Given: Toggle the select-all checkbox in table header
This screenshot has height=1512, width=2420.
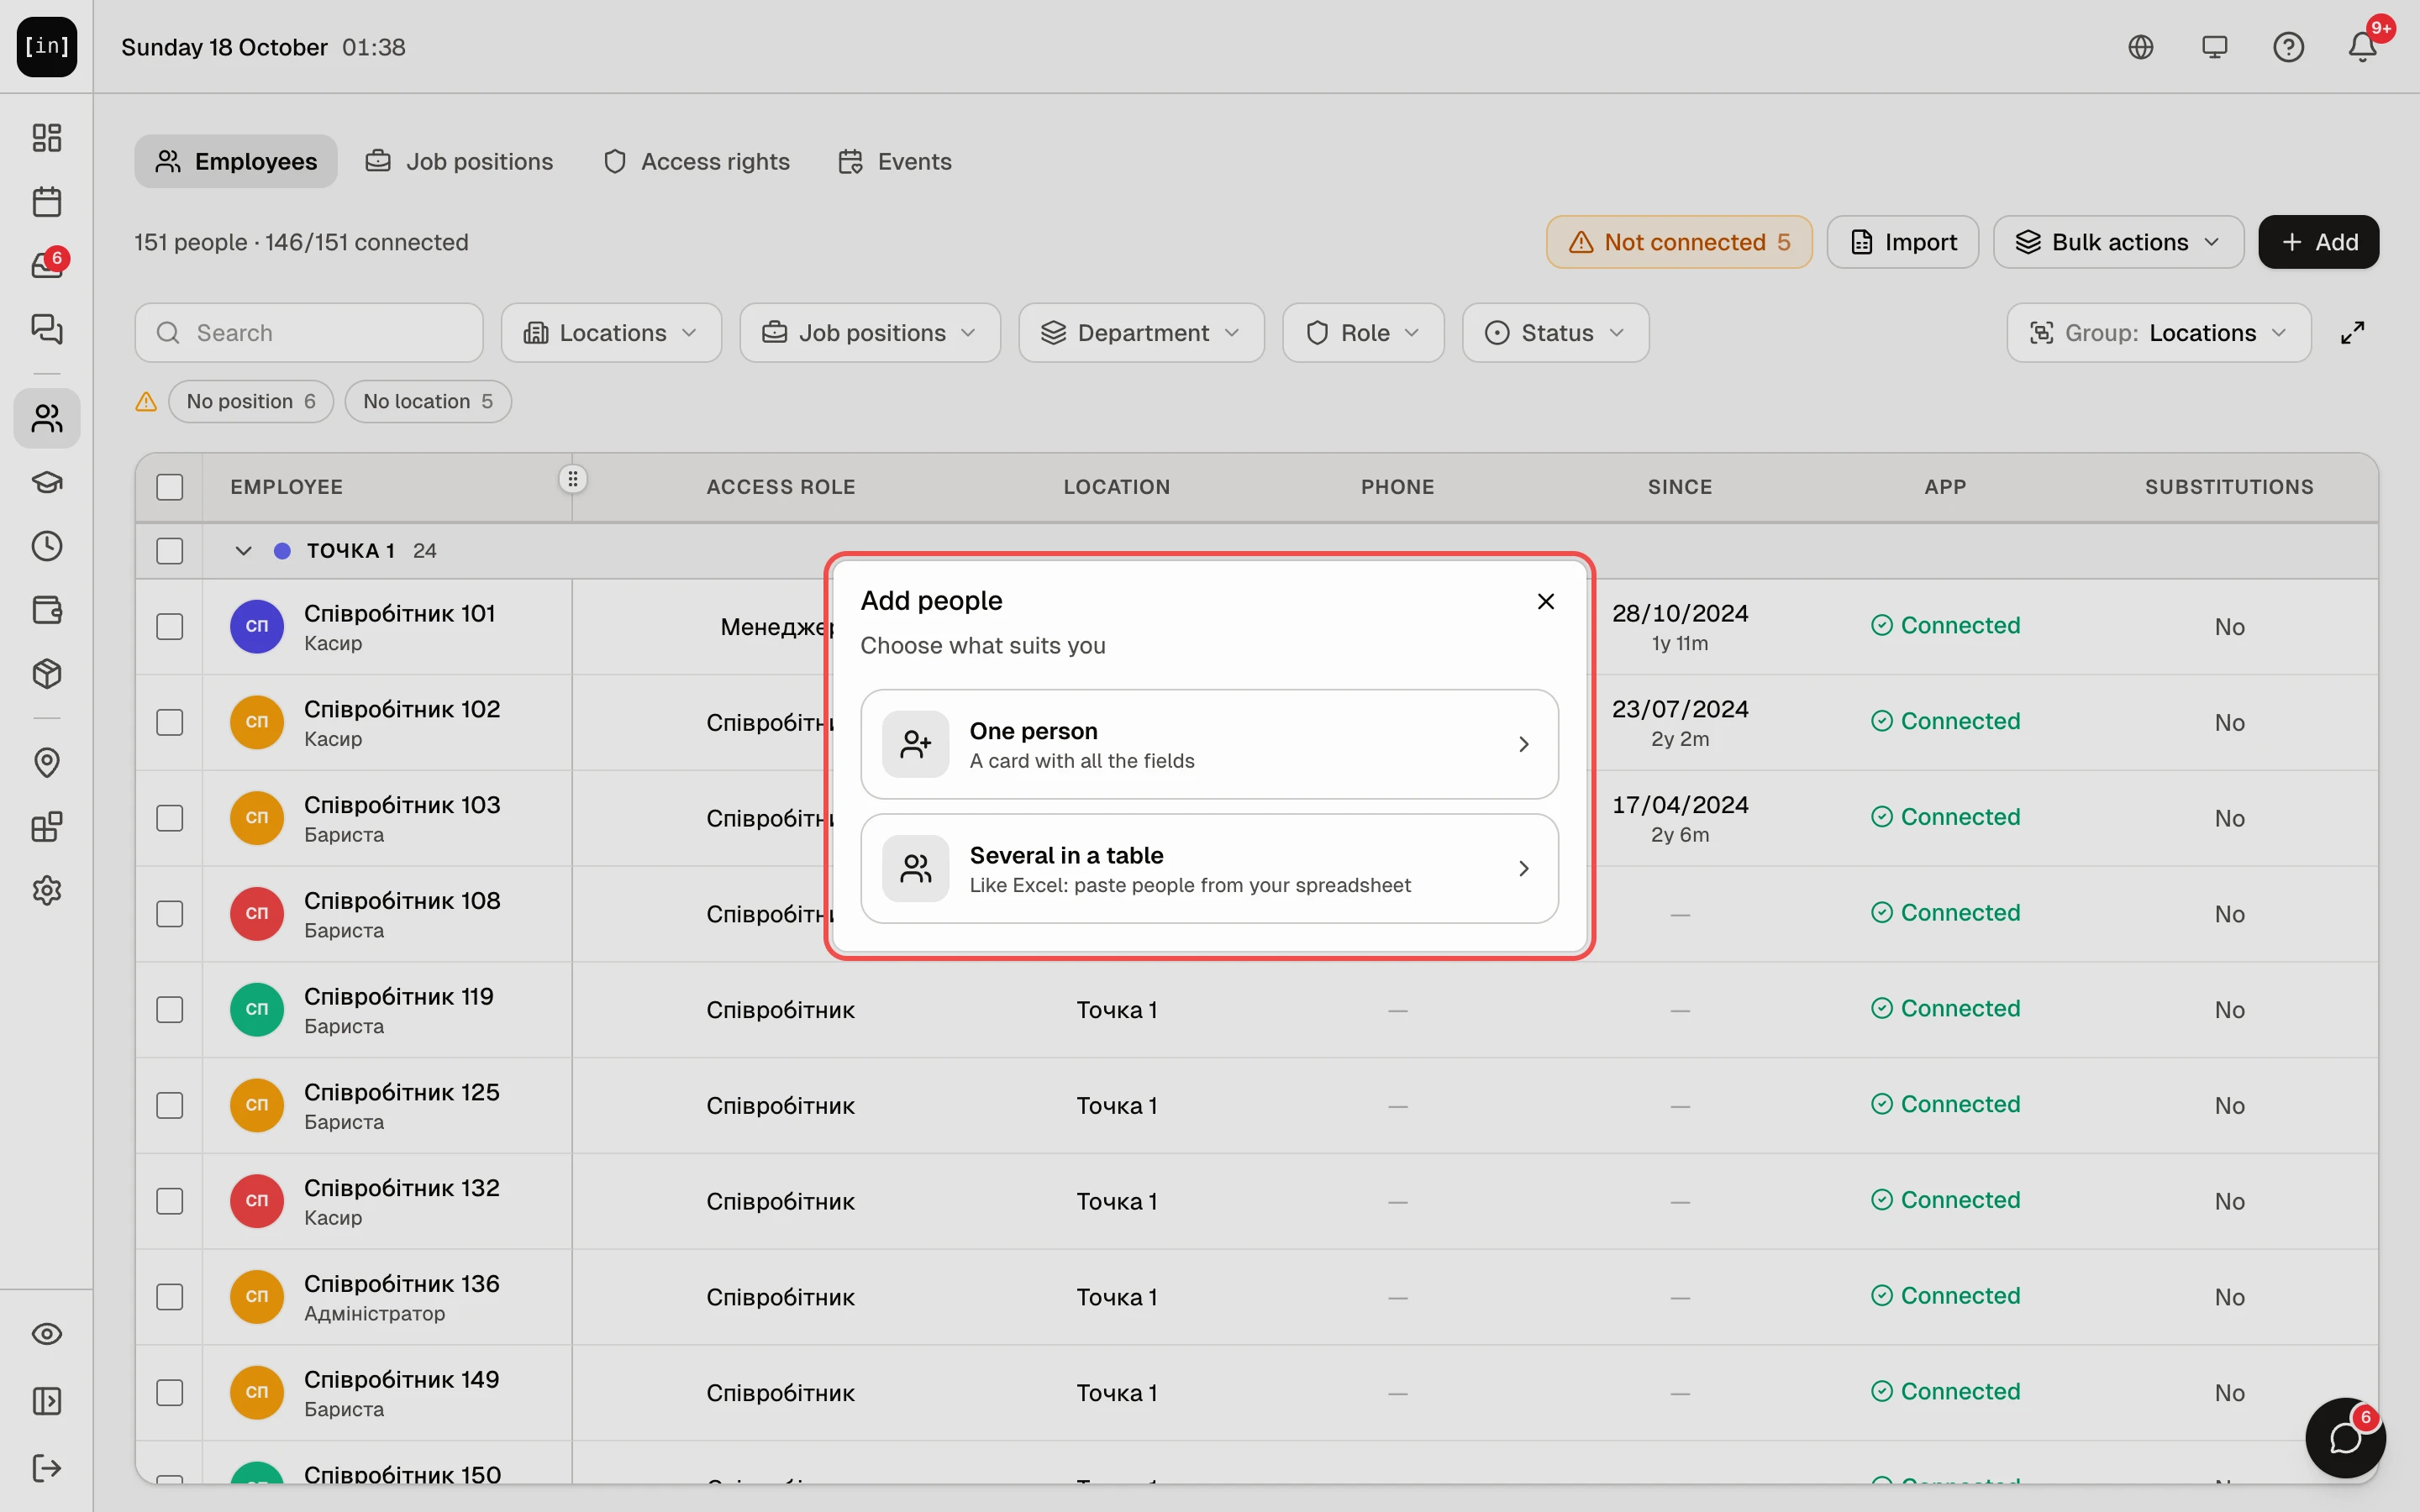Looking at the screenshot, I should click(x=170, y=487).
